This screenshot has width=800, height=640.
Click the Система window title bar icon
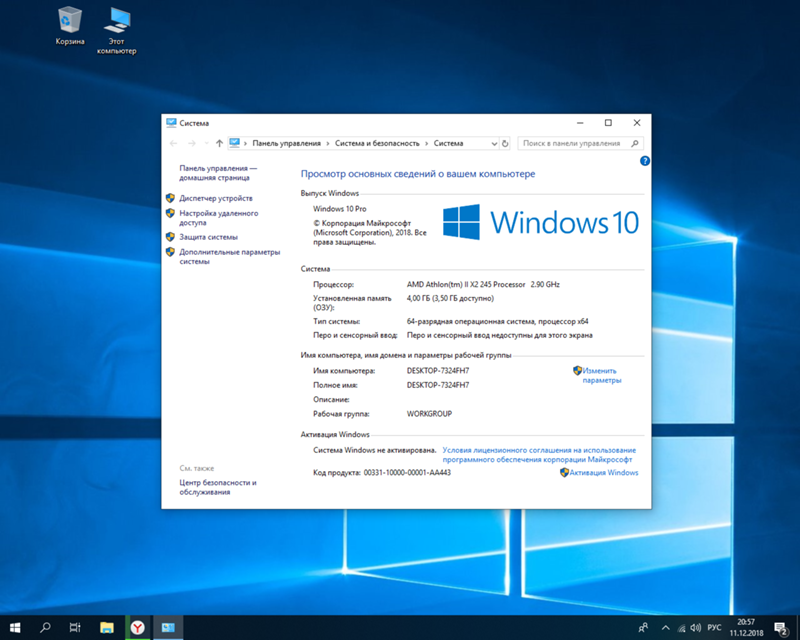click(x=171, y=123)
